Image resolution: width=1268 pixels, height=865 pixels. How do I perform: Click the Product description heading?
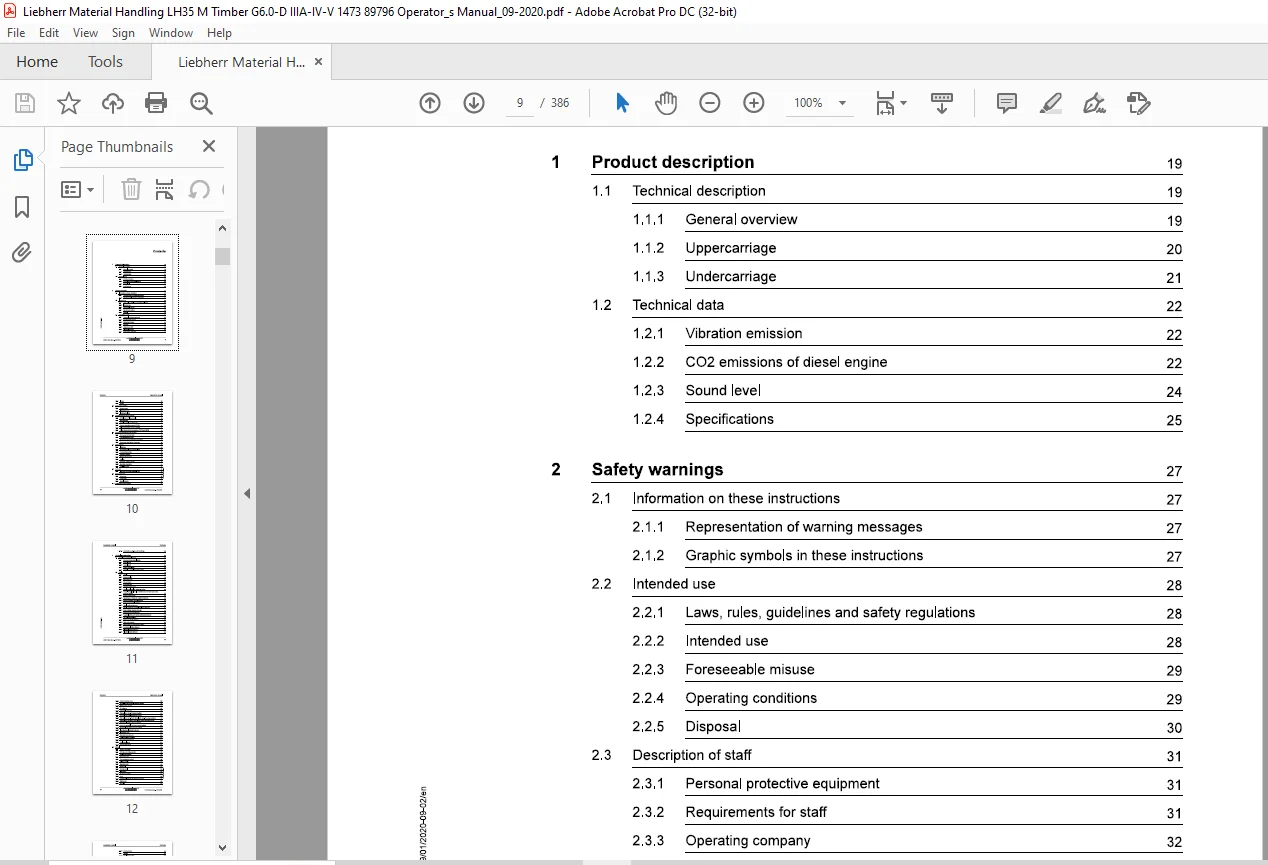pyautogui.click(x=673, y=162)
